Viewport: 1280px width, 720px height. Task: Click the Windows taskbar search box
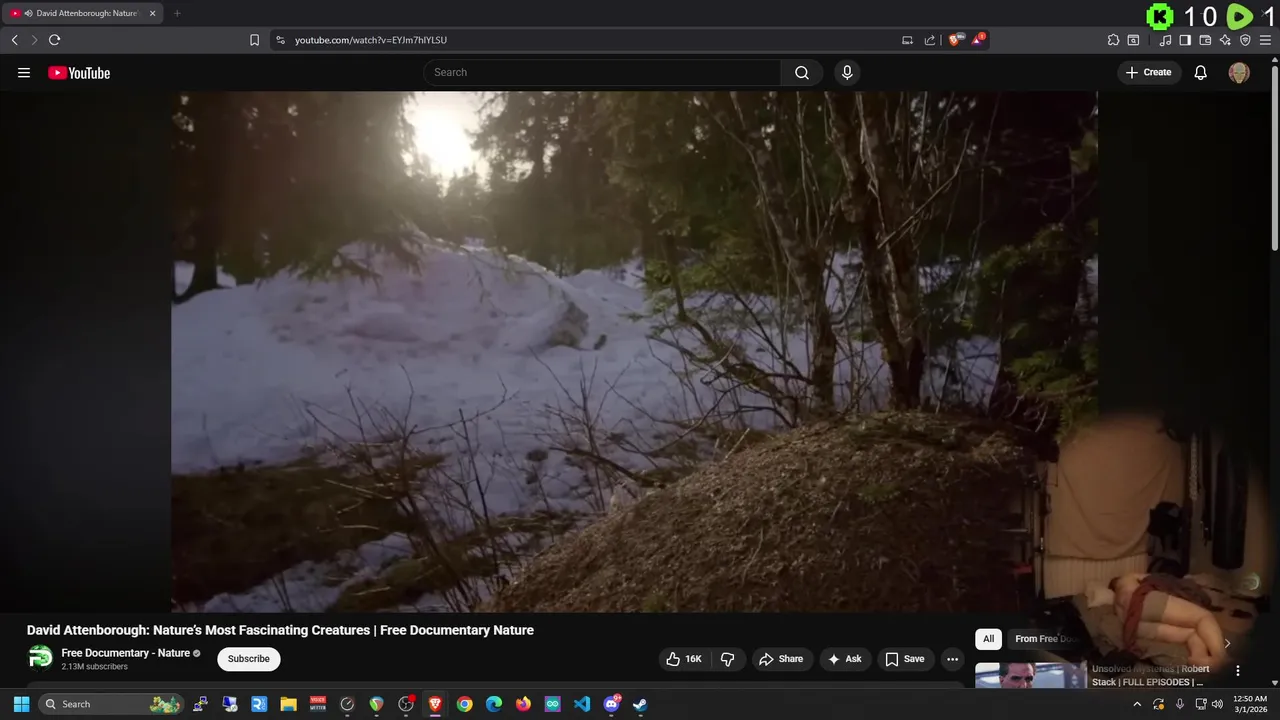pos(112,704)
